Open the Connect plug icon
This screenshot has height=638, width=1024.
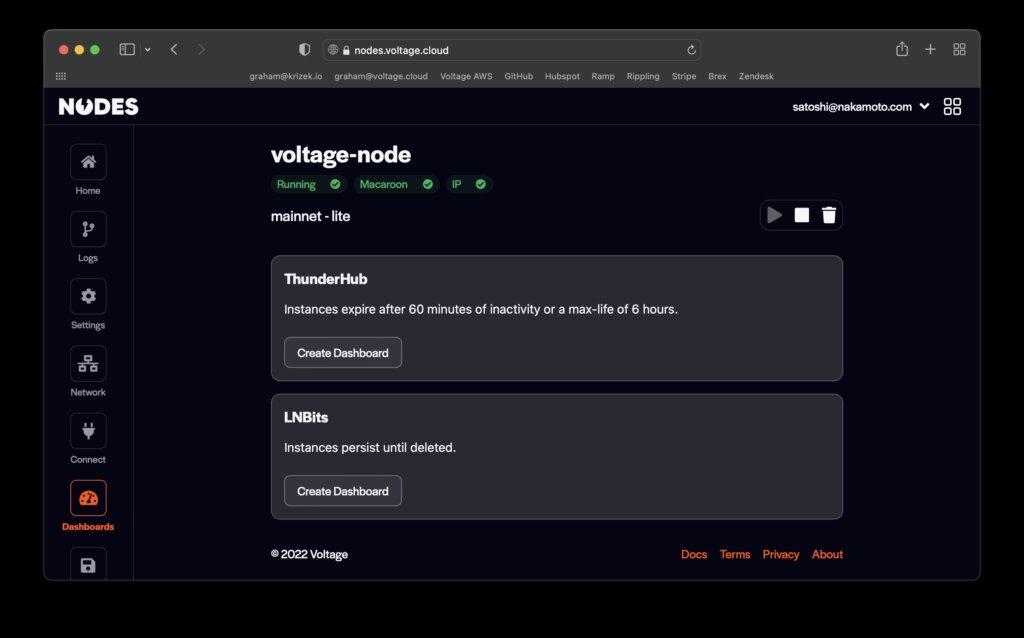tap(88, 431)
